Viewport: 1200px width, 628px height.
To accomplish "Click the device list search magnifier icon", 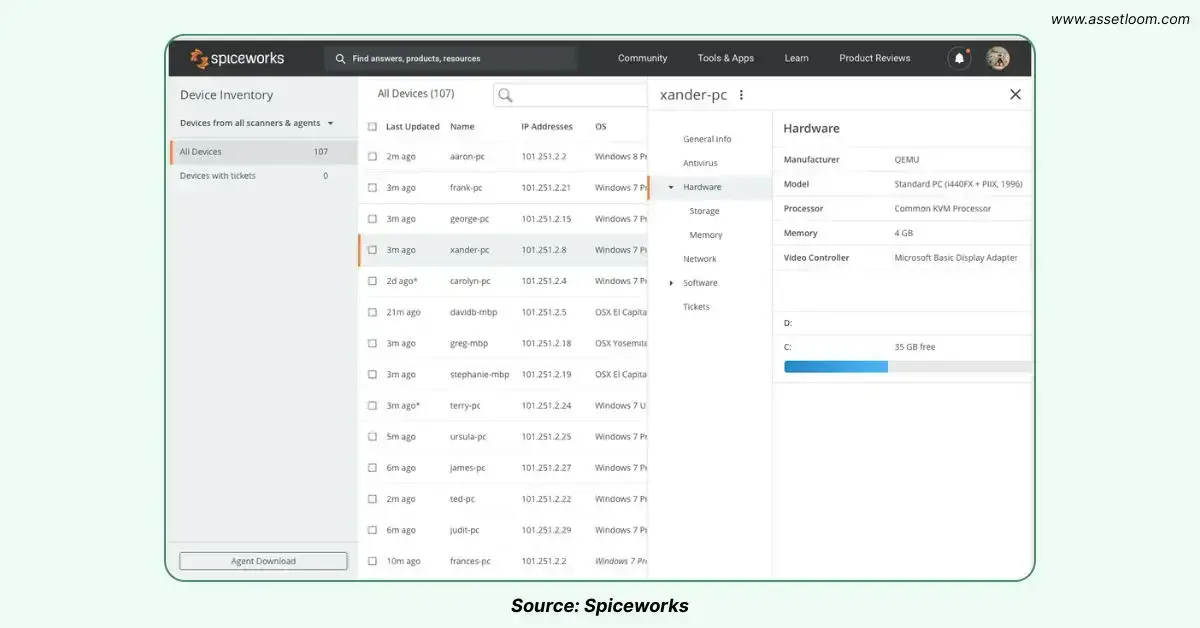I will (x=505, y=95).
